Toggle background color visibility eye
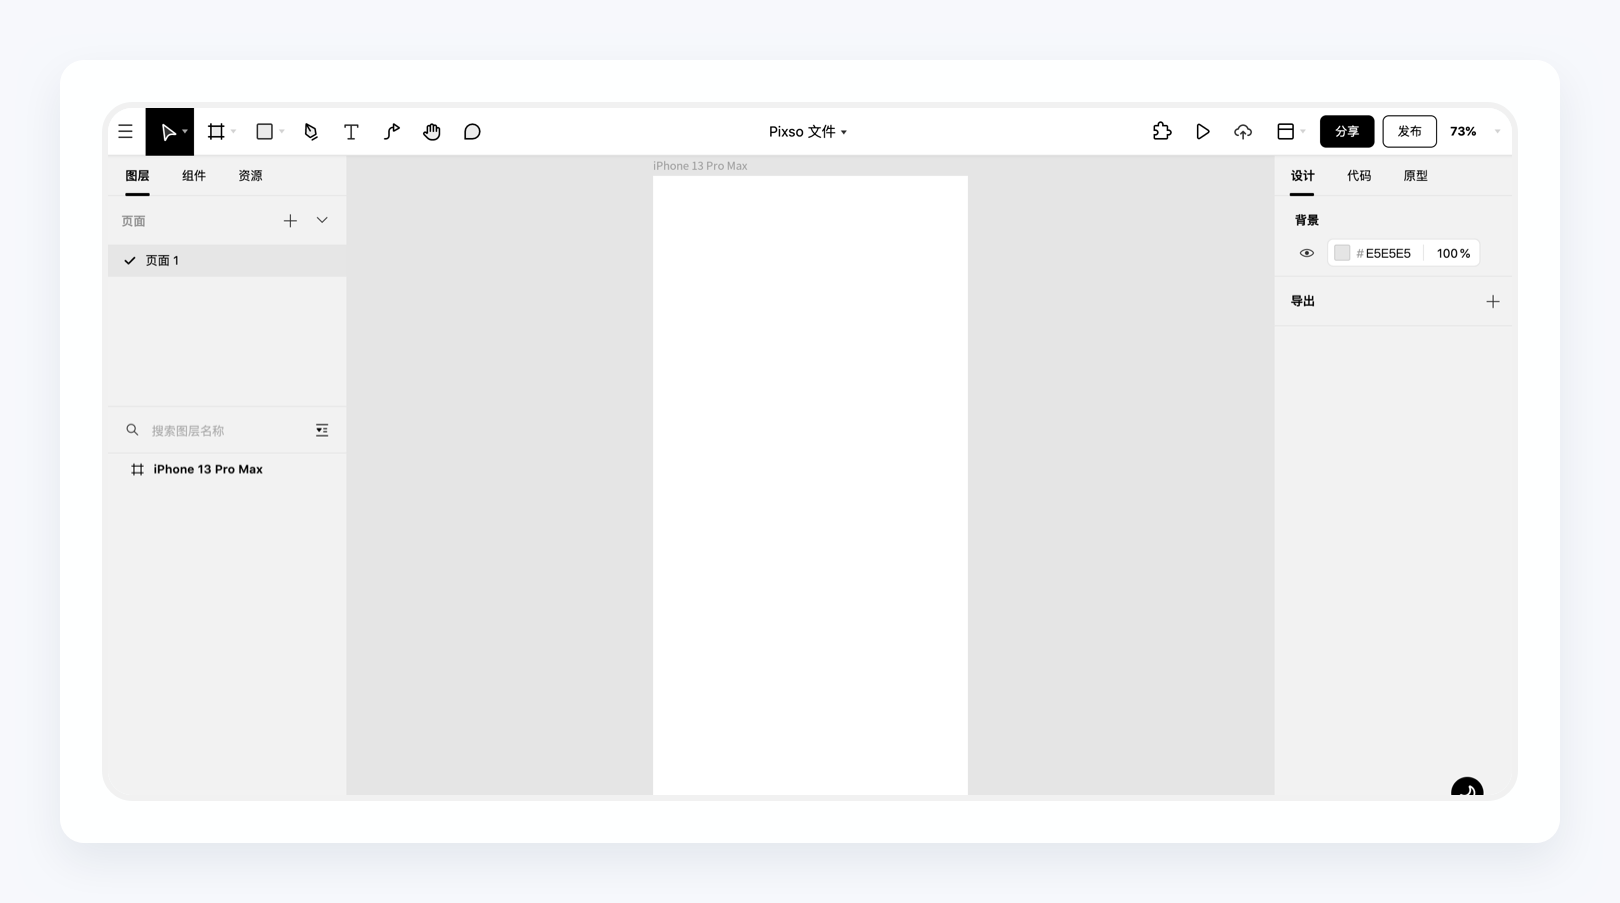1620x903 pixels. coord(1306,254)
